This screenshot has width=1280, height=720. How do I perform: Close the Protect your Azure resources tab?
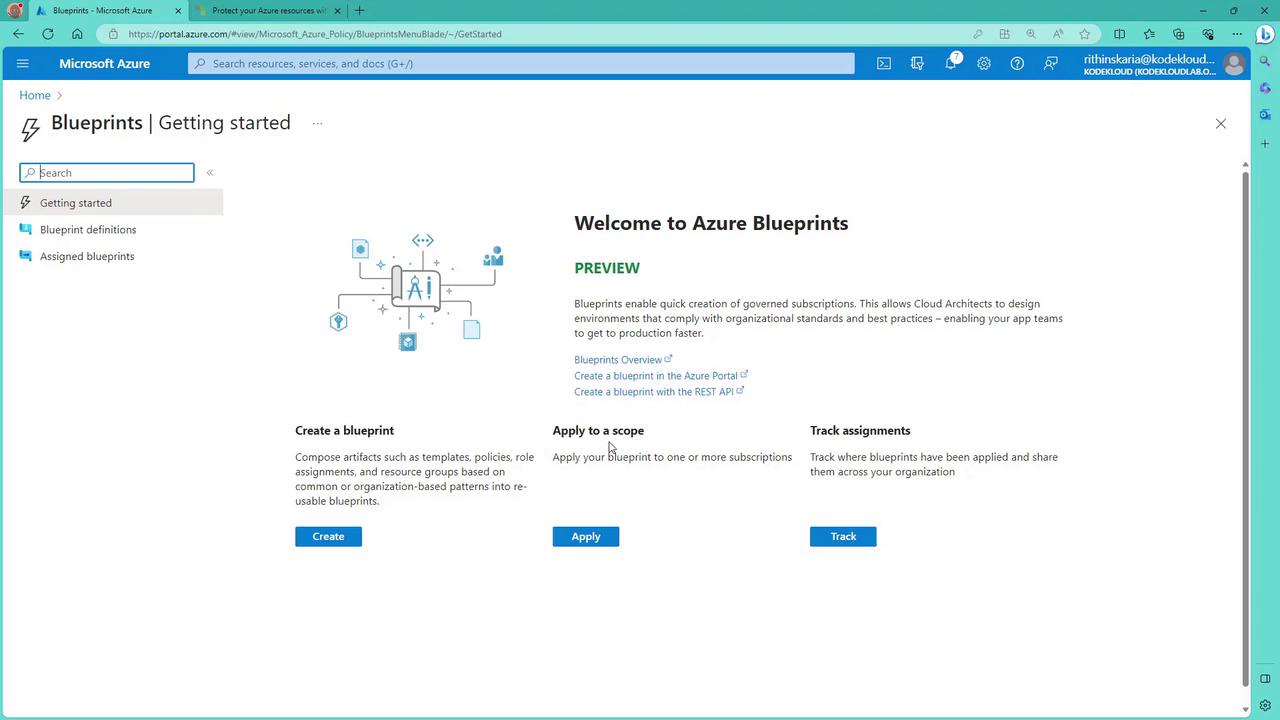tap(337, 11)
